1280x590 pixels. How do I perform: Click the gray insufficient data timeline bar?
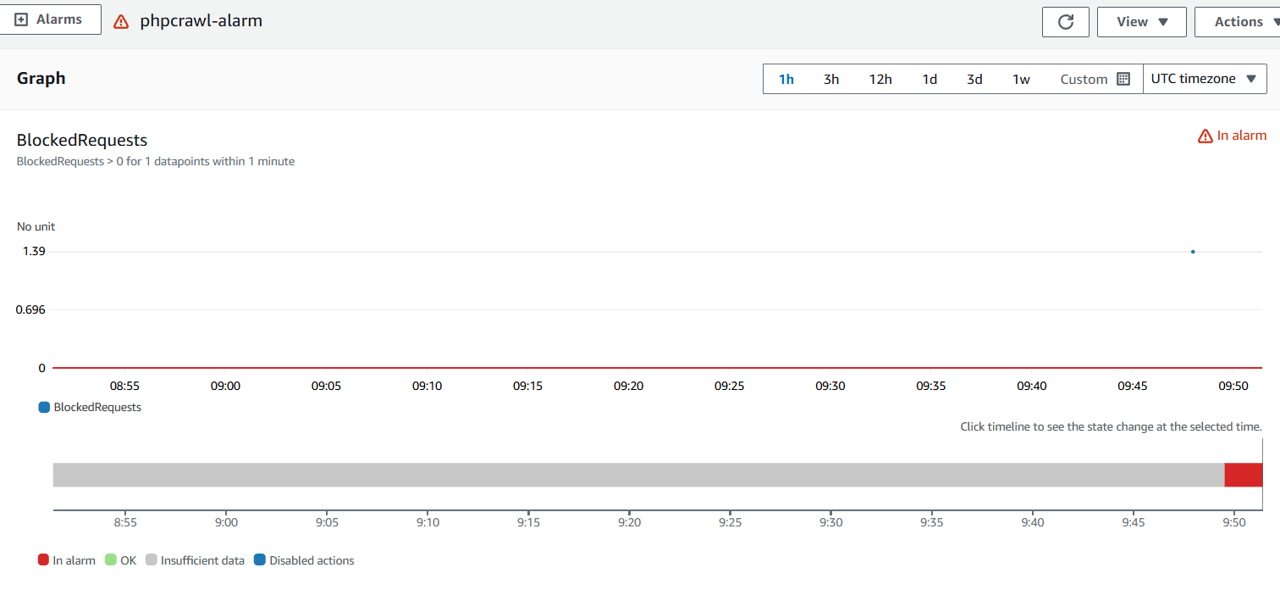[638, 475]
